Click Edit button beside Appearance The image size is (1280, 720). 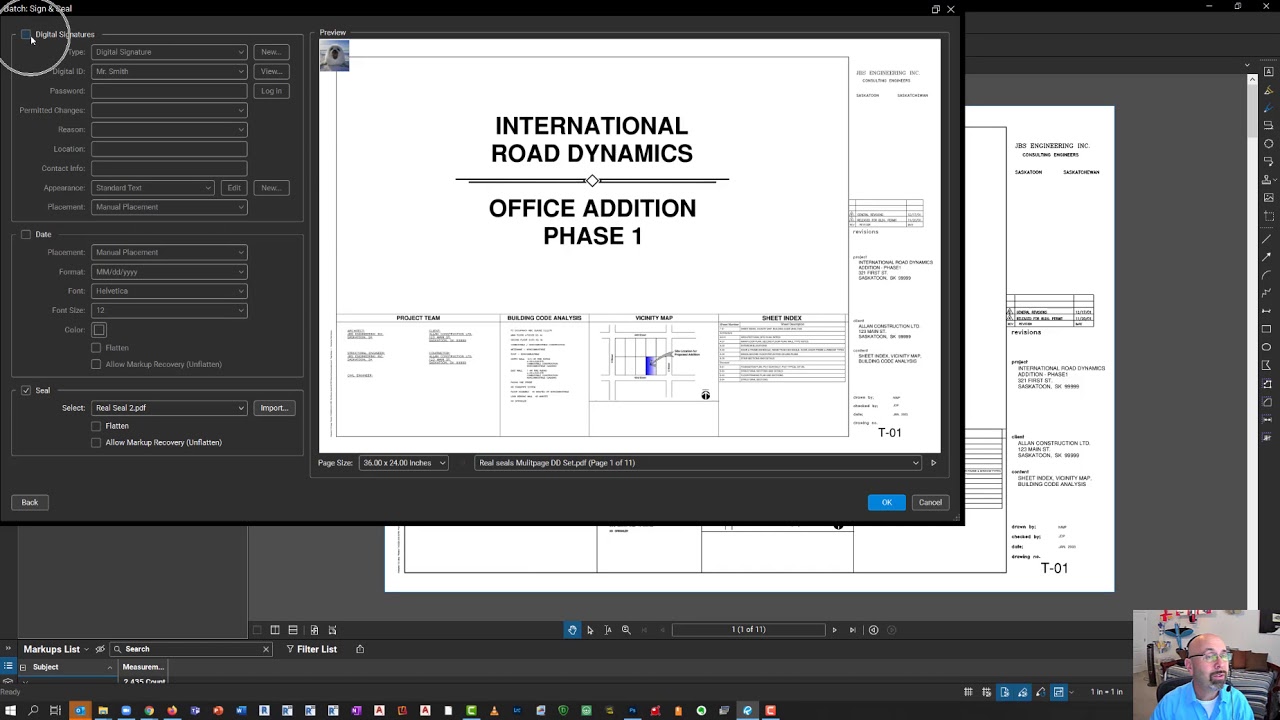(233, 188)
